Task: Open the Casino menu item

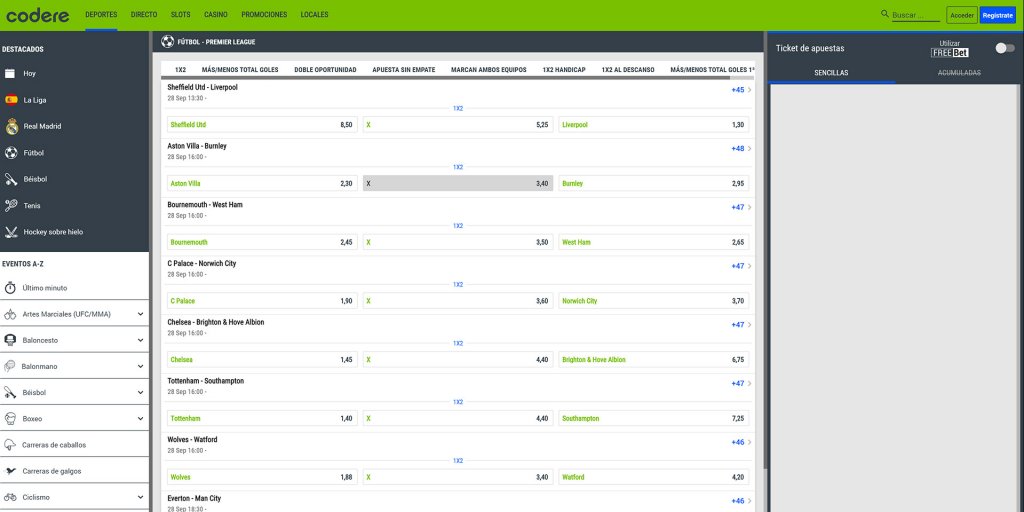Action: [216, 14]
